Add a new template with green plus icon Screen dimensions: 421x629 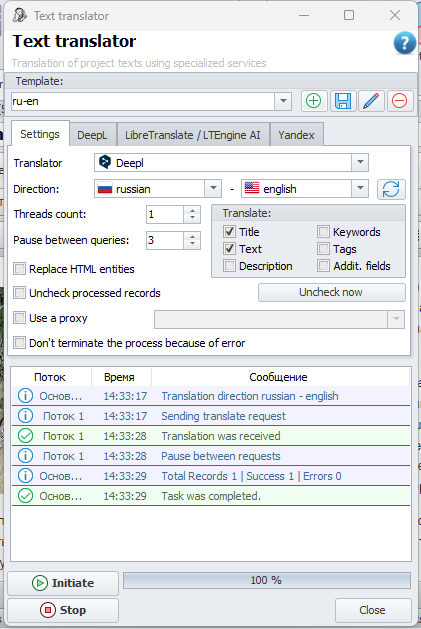click(313, 101)
